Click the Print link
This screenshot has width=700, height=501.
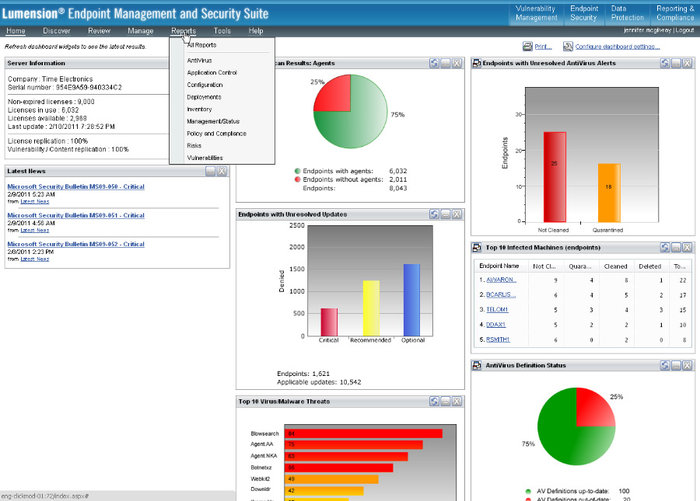coord(543,46)
